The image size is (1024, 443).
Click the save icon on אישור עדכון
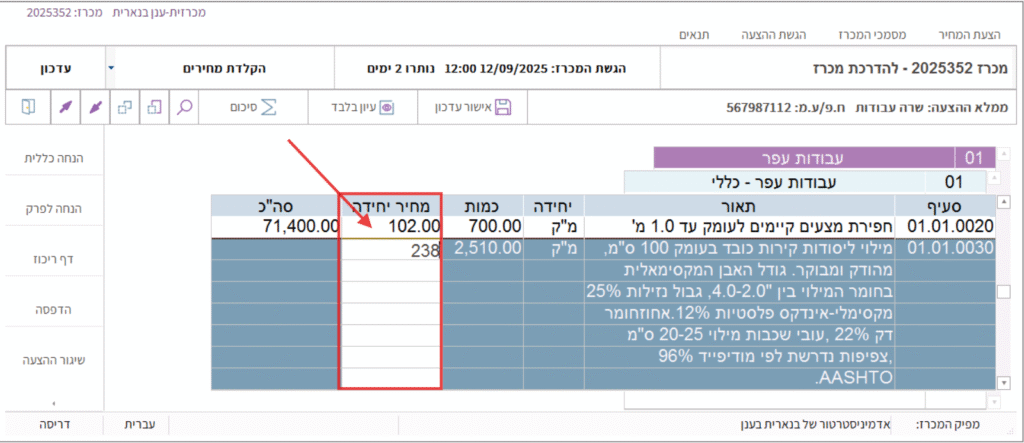pos(502,107)
